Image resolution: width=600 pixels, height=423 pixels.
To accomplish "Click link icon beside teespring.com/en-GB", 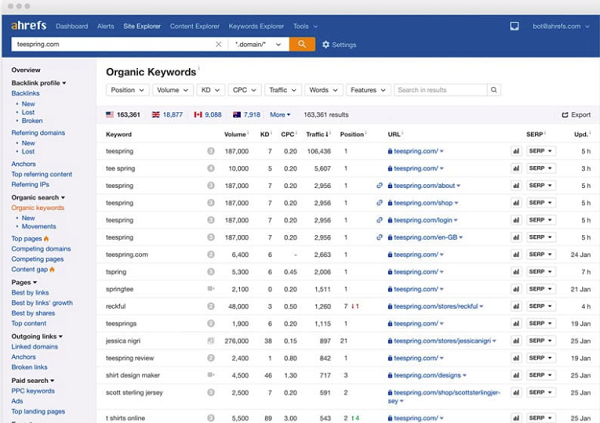I will pyautogui.click(x=379, y=237).
